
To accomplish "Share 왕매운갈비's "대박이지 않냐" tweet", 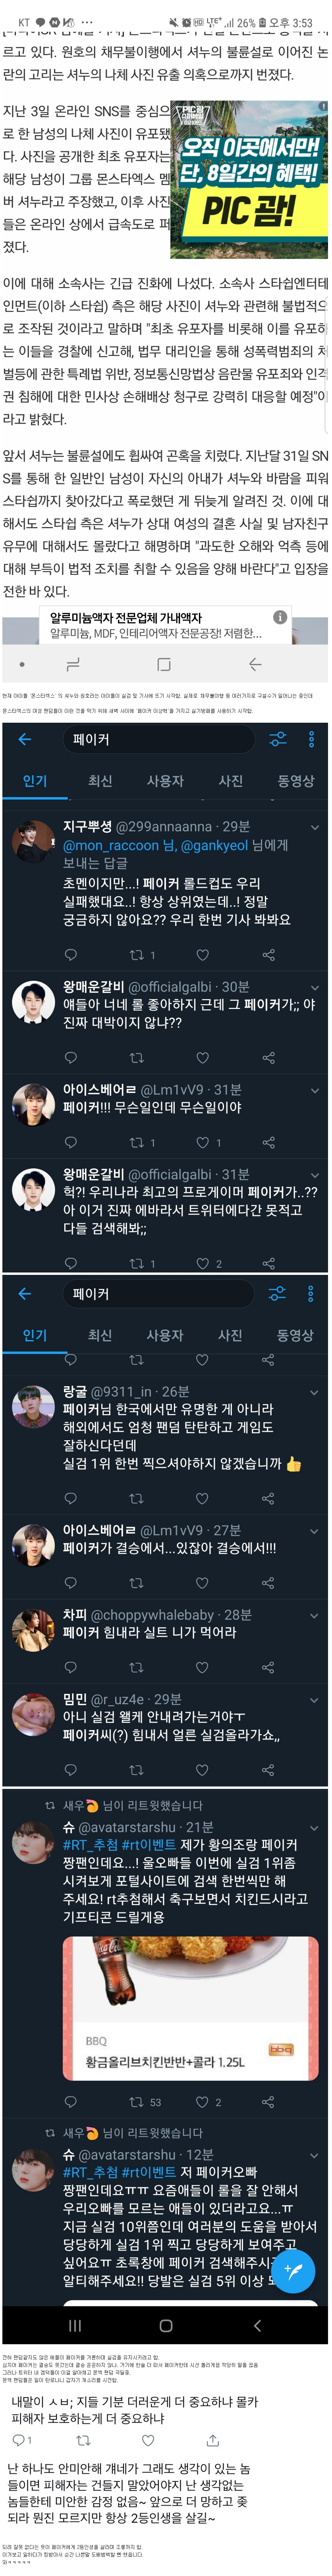I will (x=268, y=1057).
